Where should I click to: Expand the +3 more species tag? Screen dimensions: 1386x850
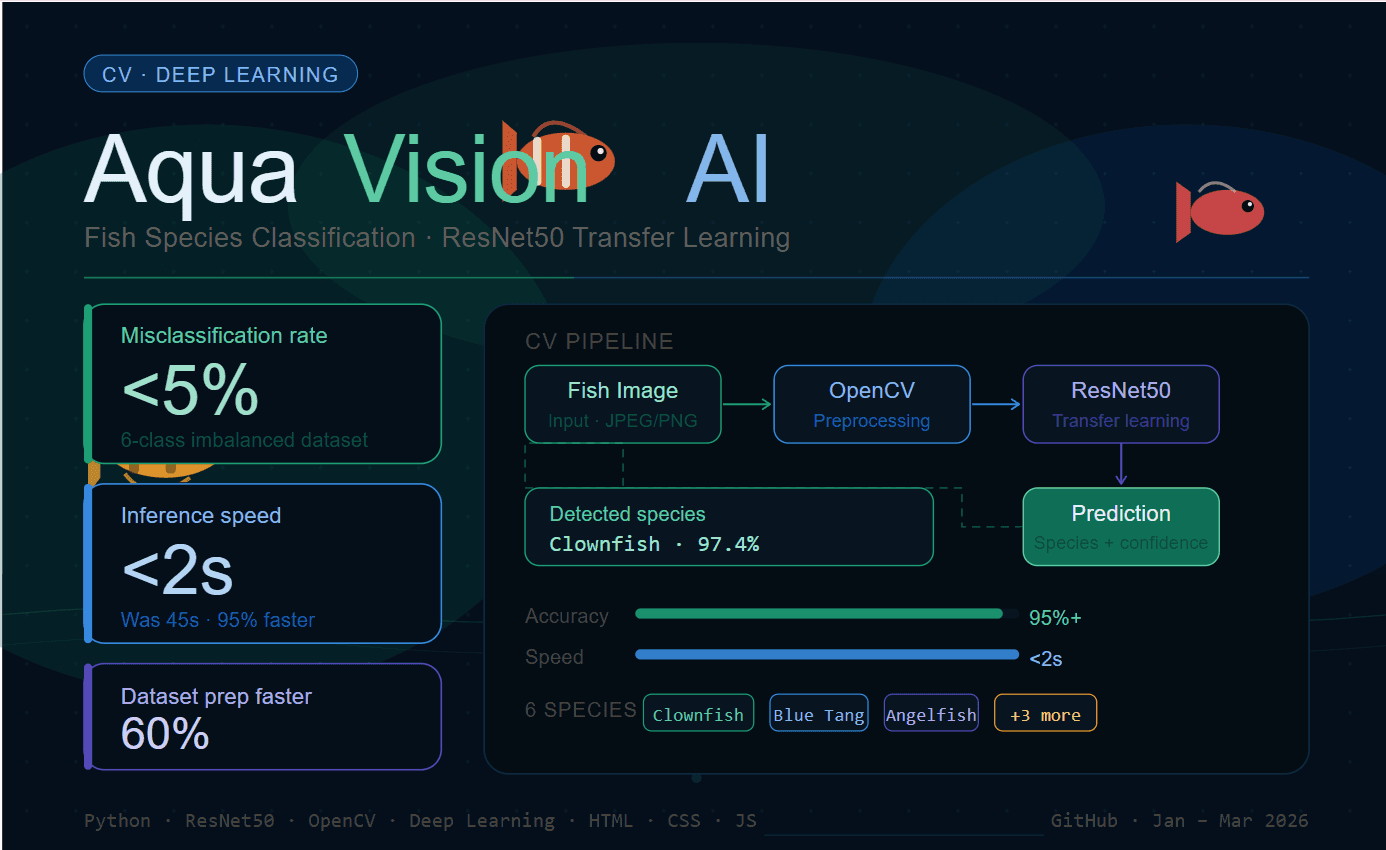click(x=1045, y=714)
